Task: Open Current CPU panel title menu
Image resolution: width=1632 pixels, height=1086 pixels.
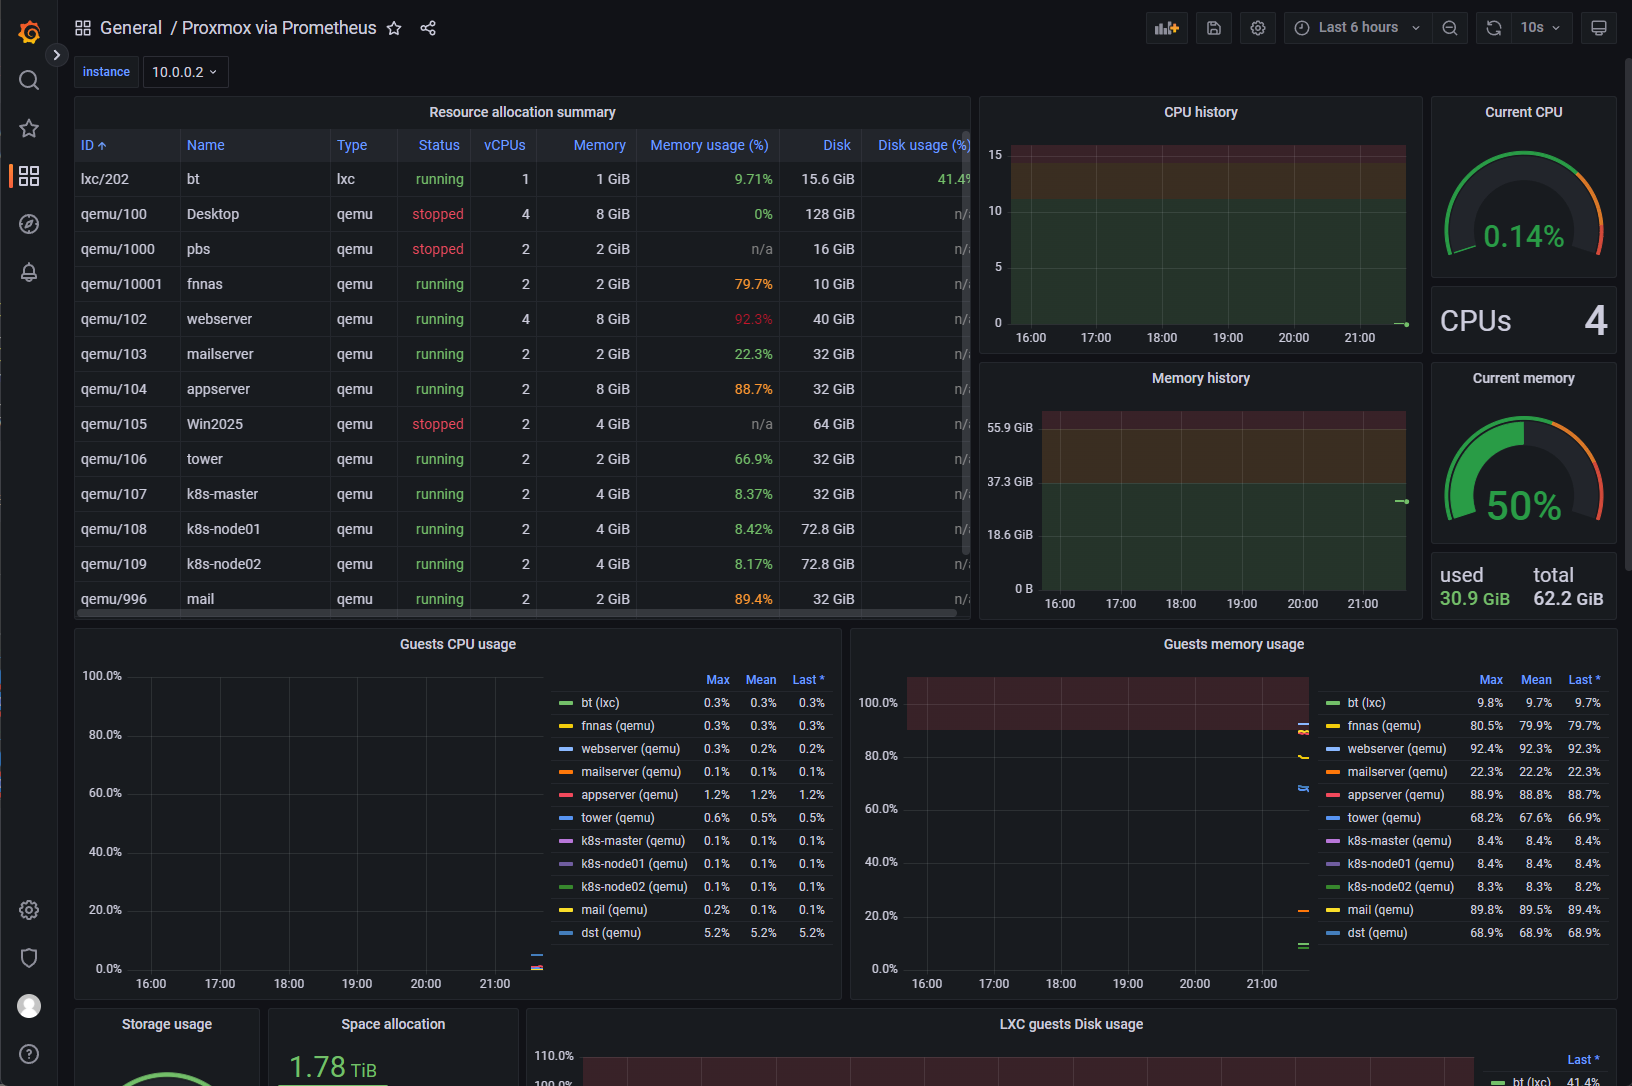Action: [x=1524, y=112]
